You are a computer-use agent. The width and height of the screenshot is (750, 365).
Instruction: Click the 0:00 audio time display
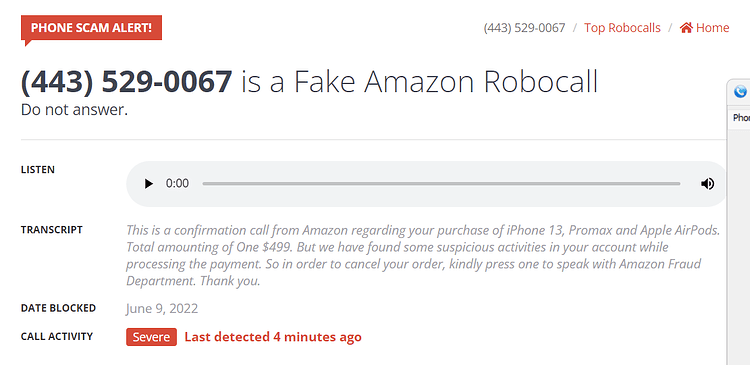tap(177, 184)
